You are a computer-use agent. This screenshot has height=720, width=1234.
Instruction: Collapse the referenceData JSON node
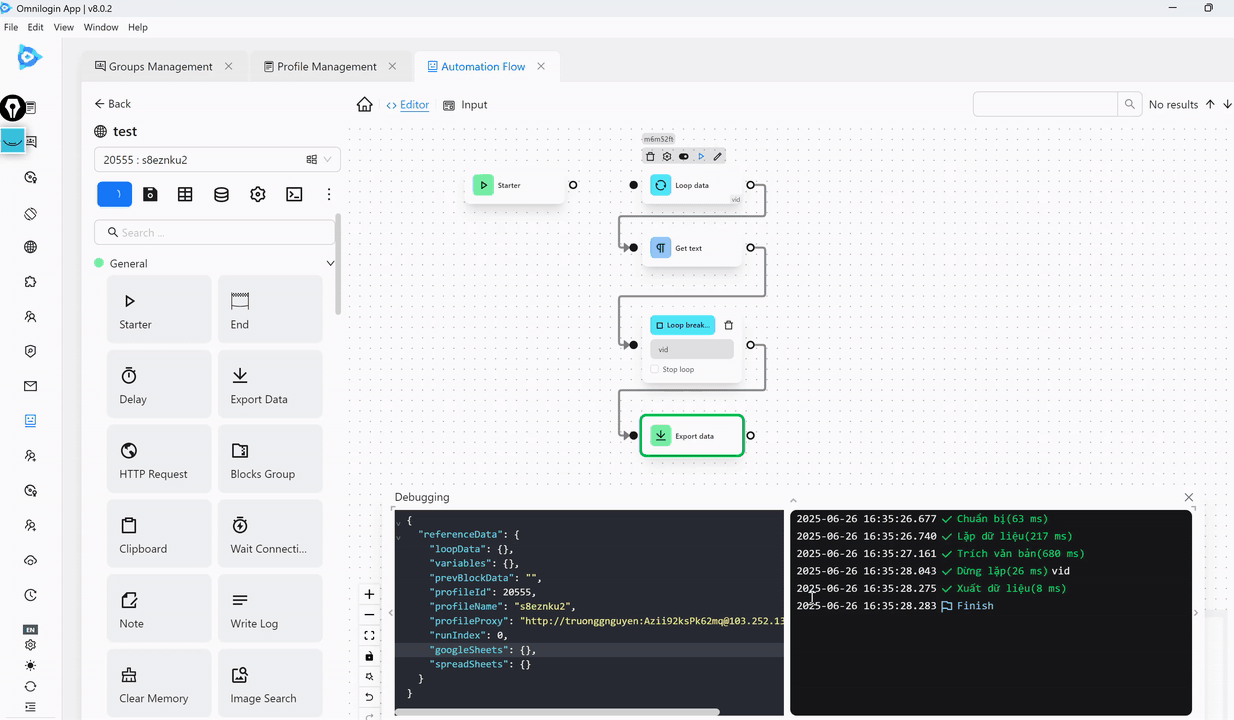(x=398, y=536)
